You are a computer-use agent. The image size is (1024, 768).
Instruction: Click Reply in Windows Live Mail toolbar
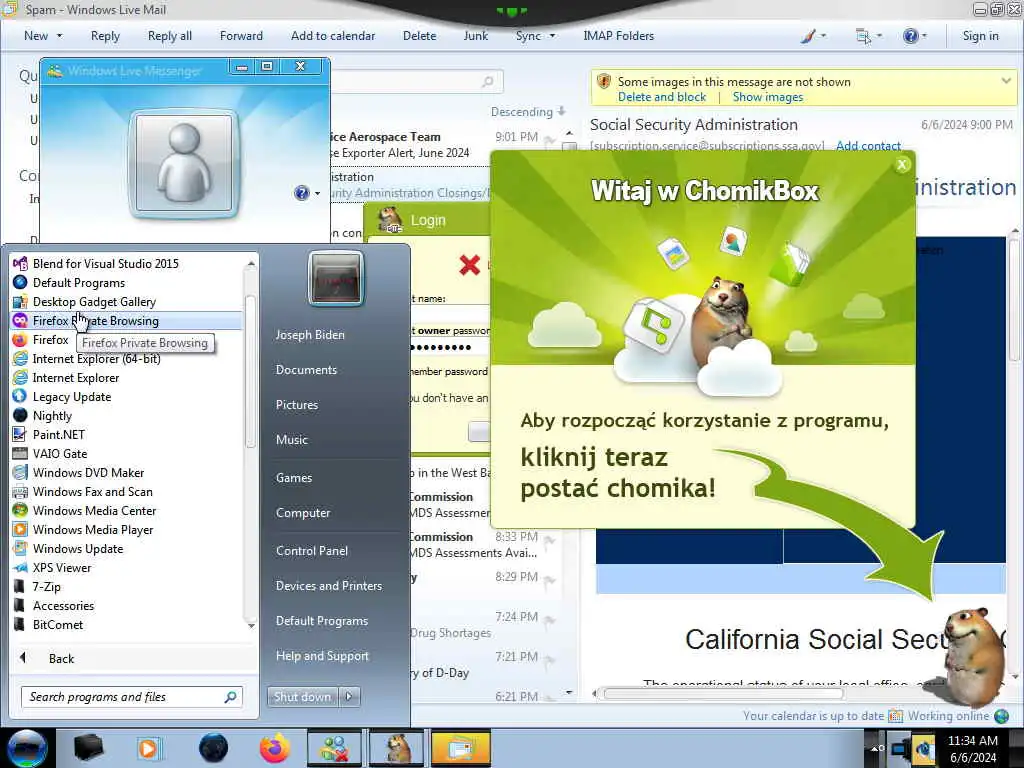[x=105, y=36]
